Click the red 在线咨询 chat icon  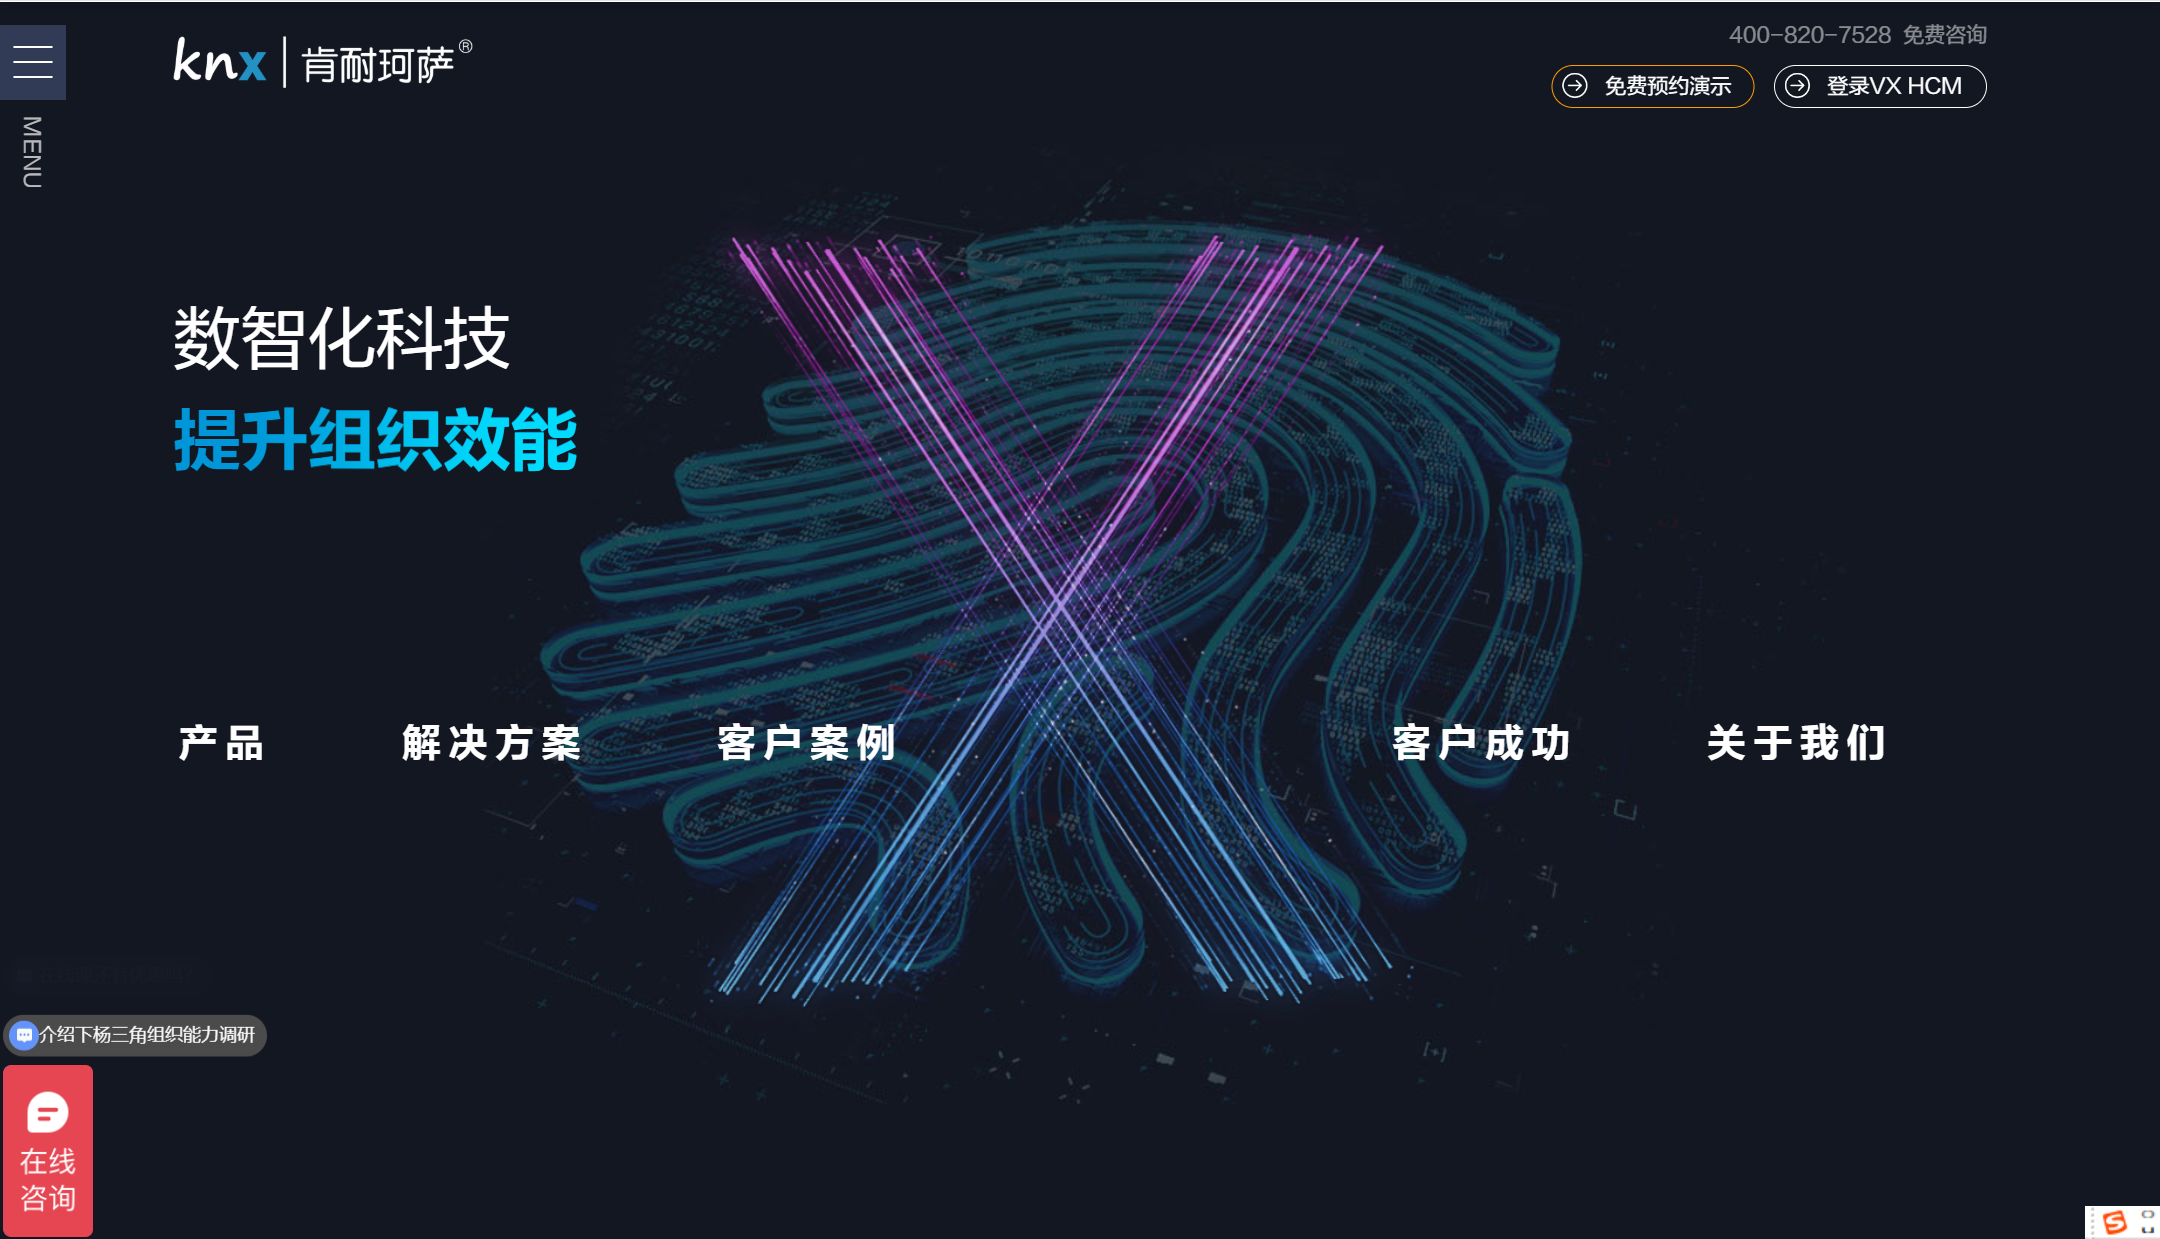[x=47, y=1112]
